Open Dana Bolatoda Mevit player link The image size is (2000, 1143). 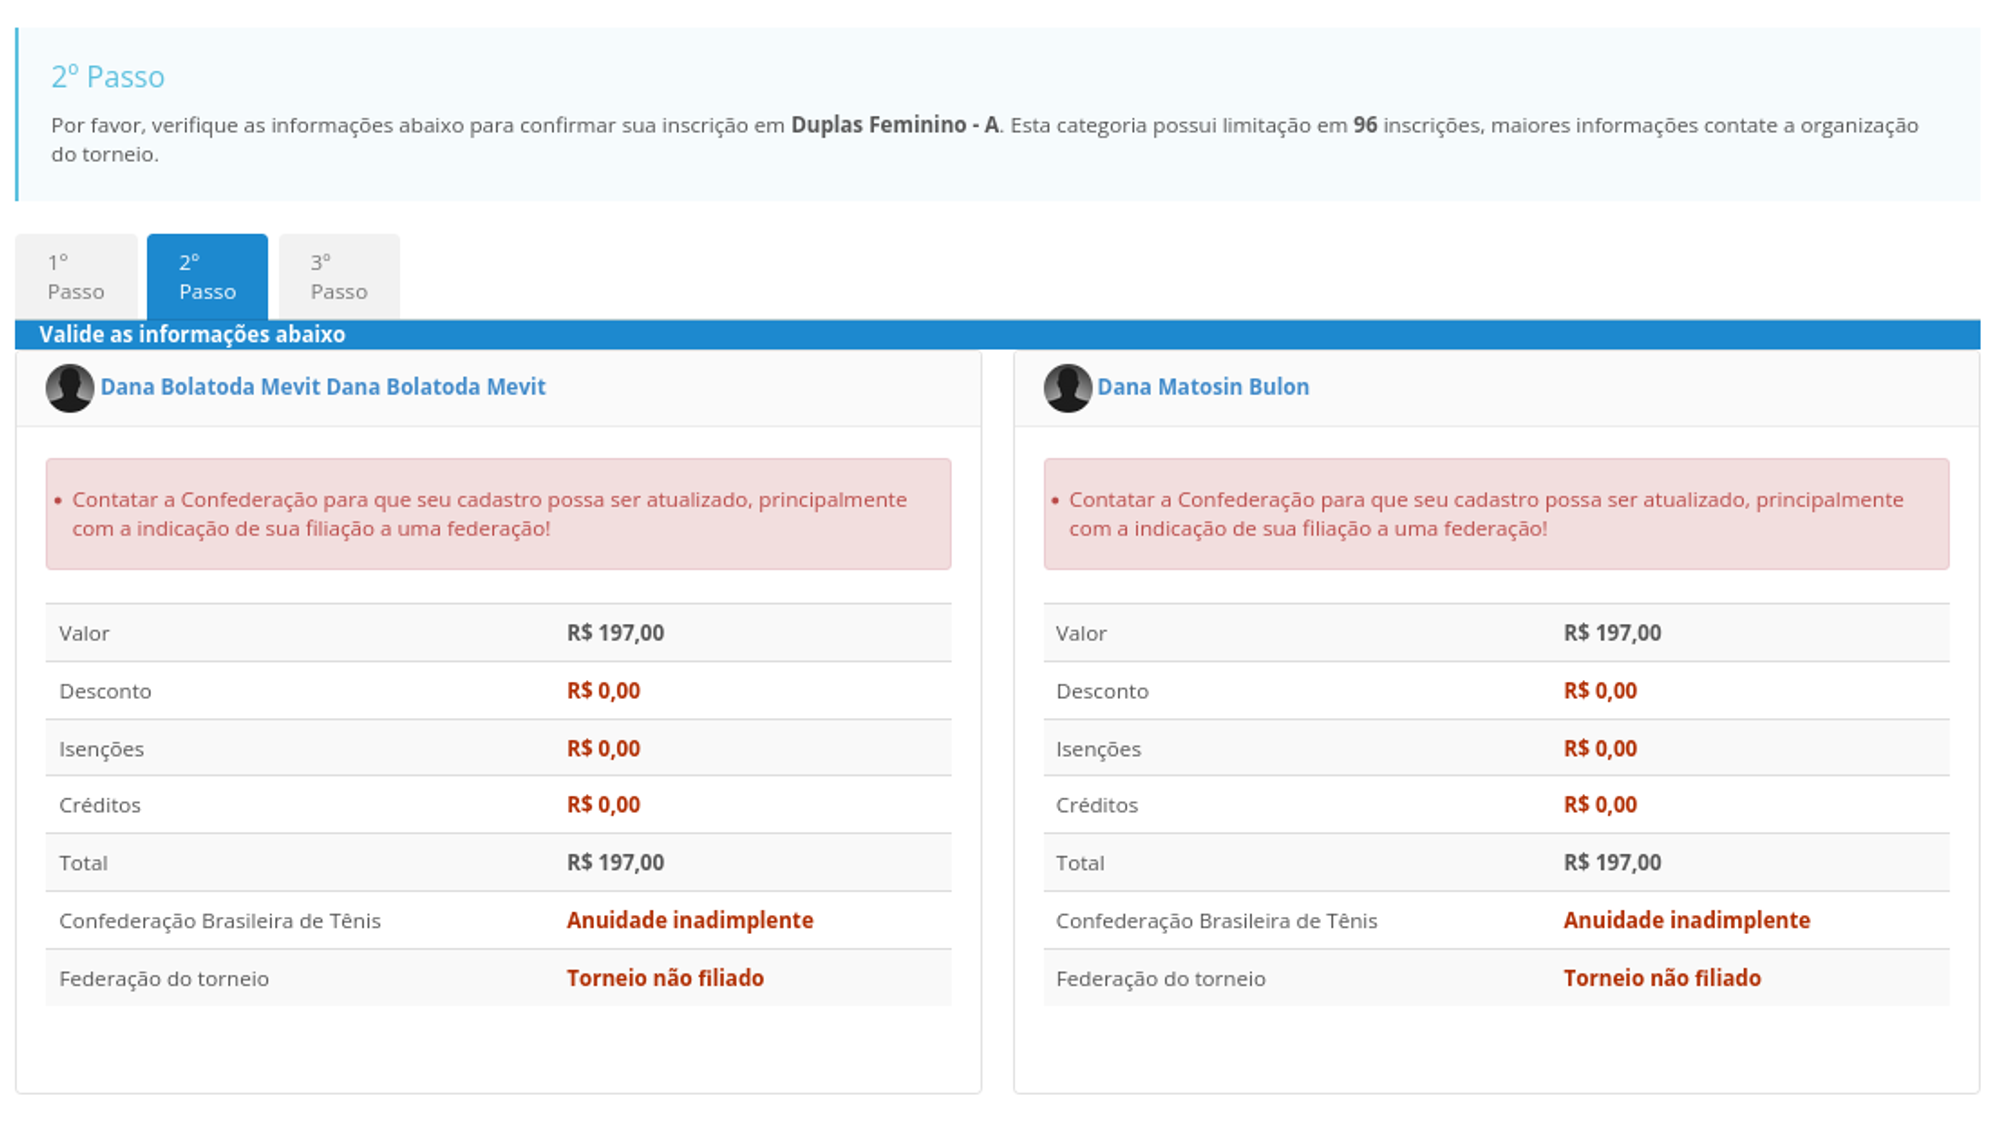(323, 387)
